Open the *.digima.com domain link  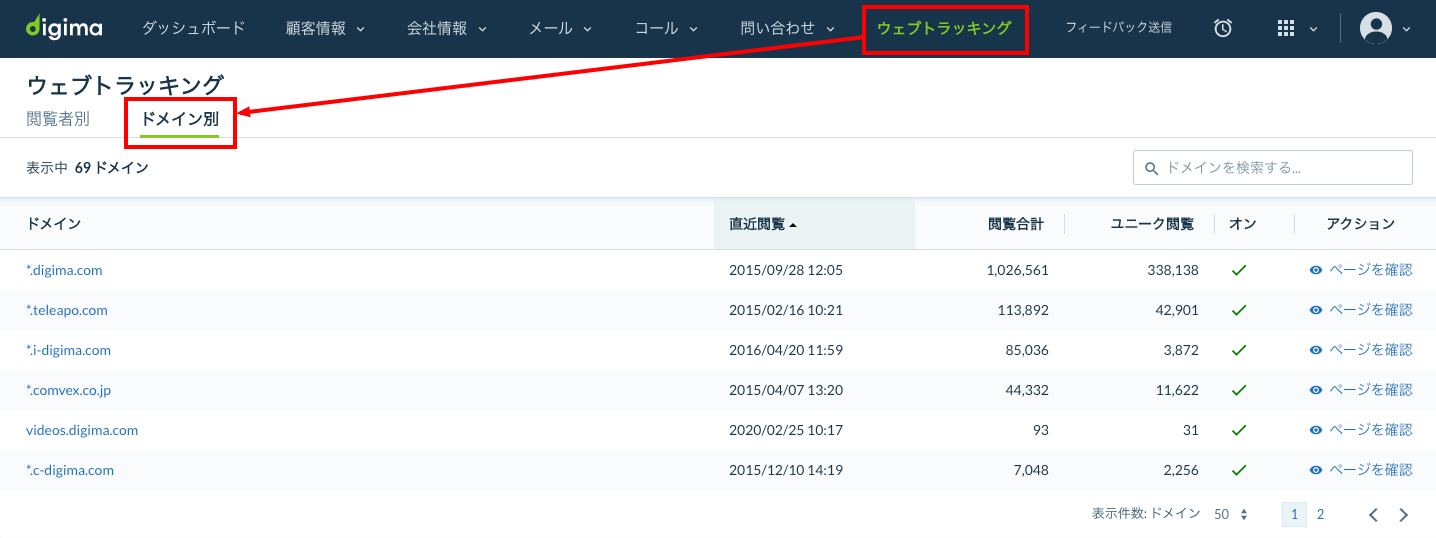[64, 270]
